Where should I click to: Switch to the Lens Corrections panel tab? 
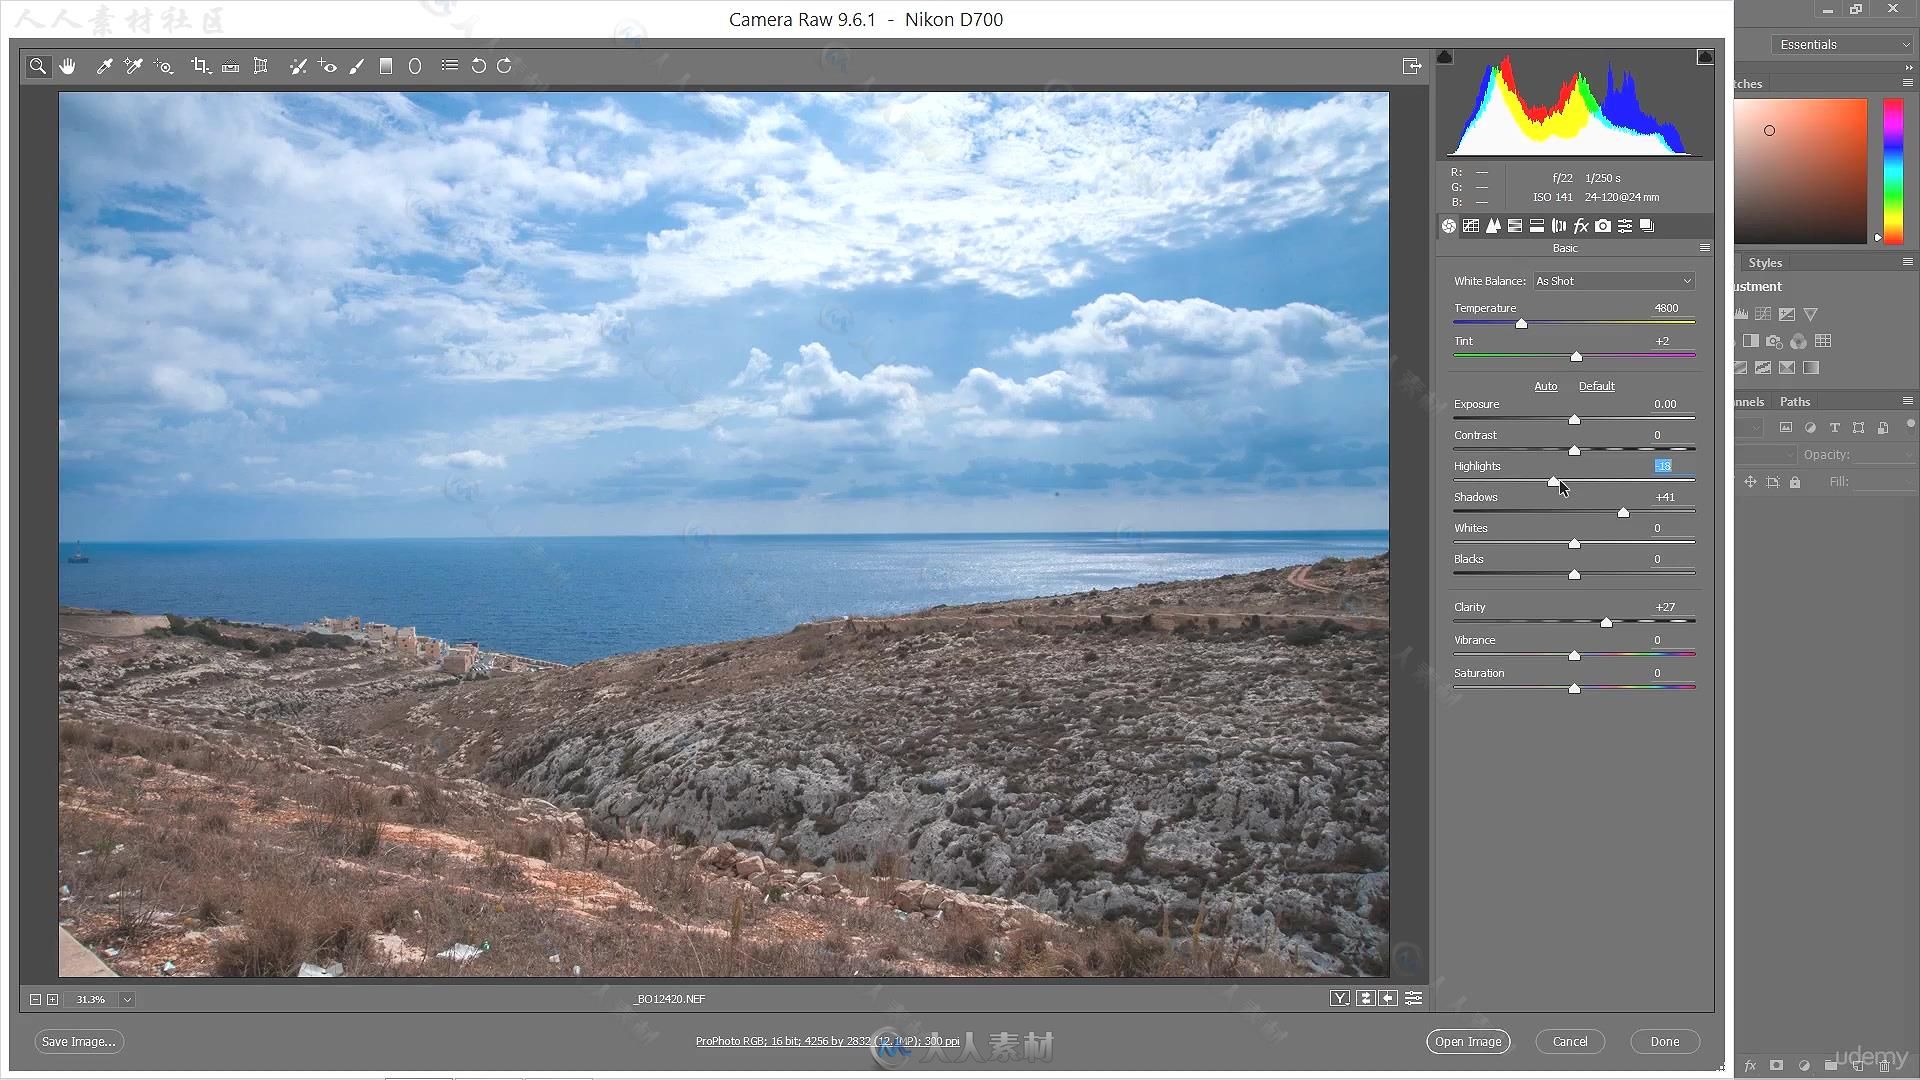(1559, 226)
